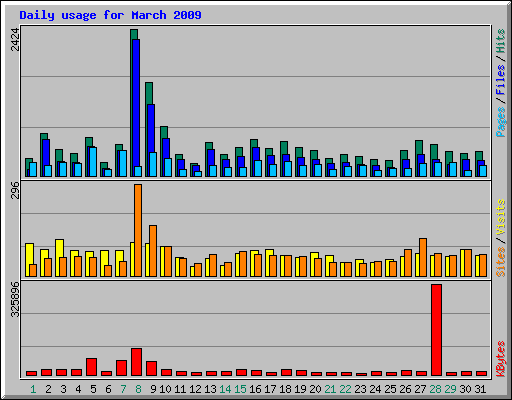
Task: Click the blue 'Files' legend label
Action: coord(501,79)
